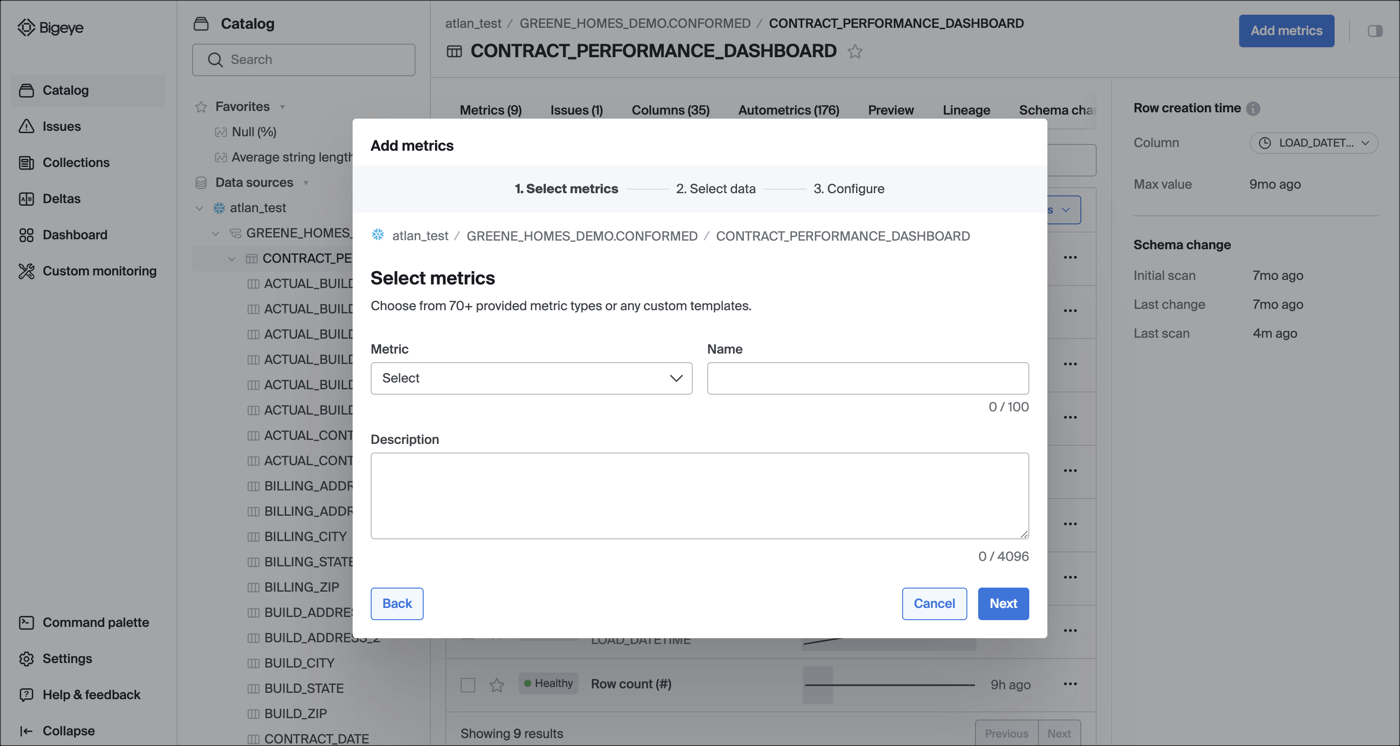Click the Row creation time info icon
Viewport: 1400px width, 746px height.
[1253, 108]
